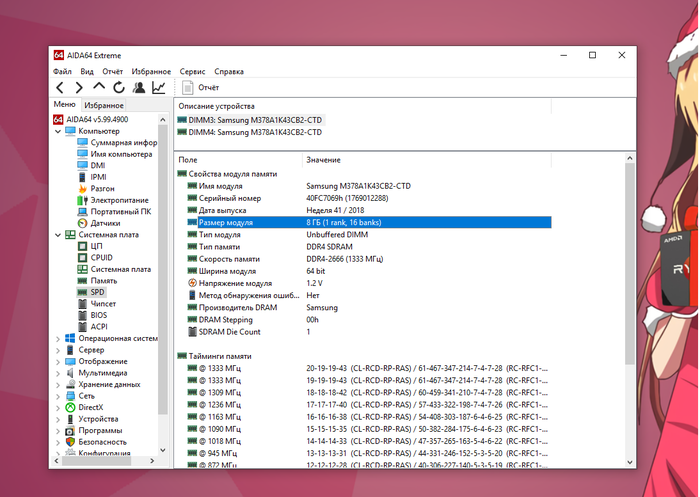The width and height of the screenshot is (700, 497).
Task: Expand the Мультимедиа tree node
Action: (x=57, y=373)
